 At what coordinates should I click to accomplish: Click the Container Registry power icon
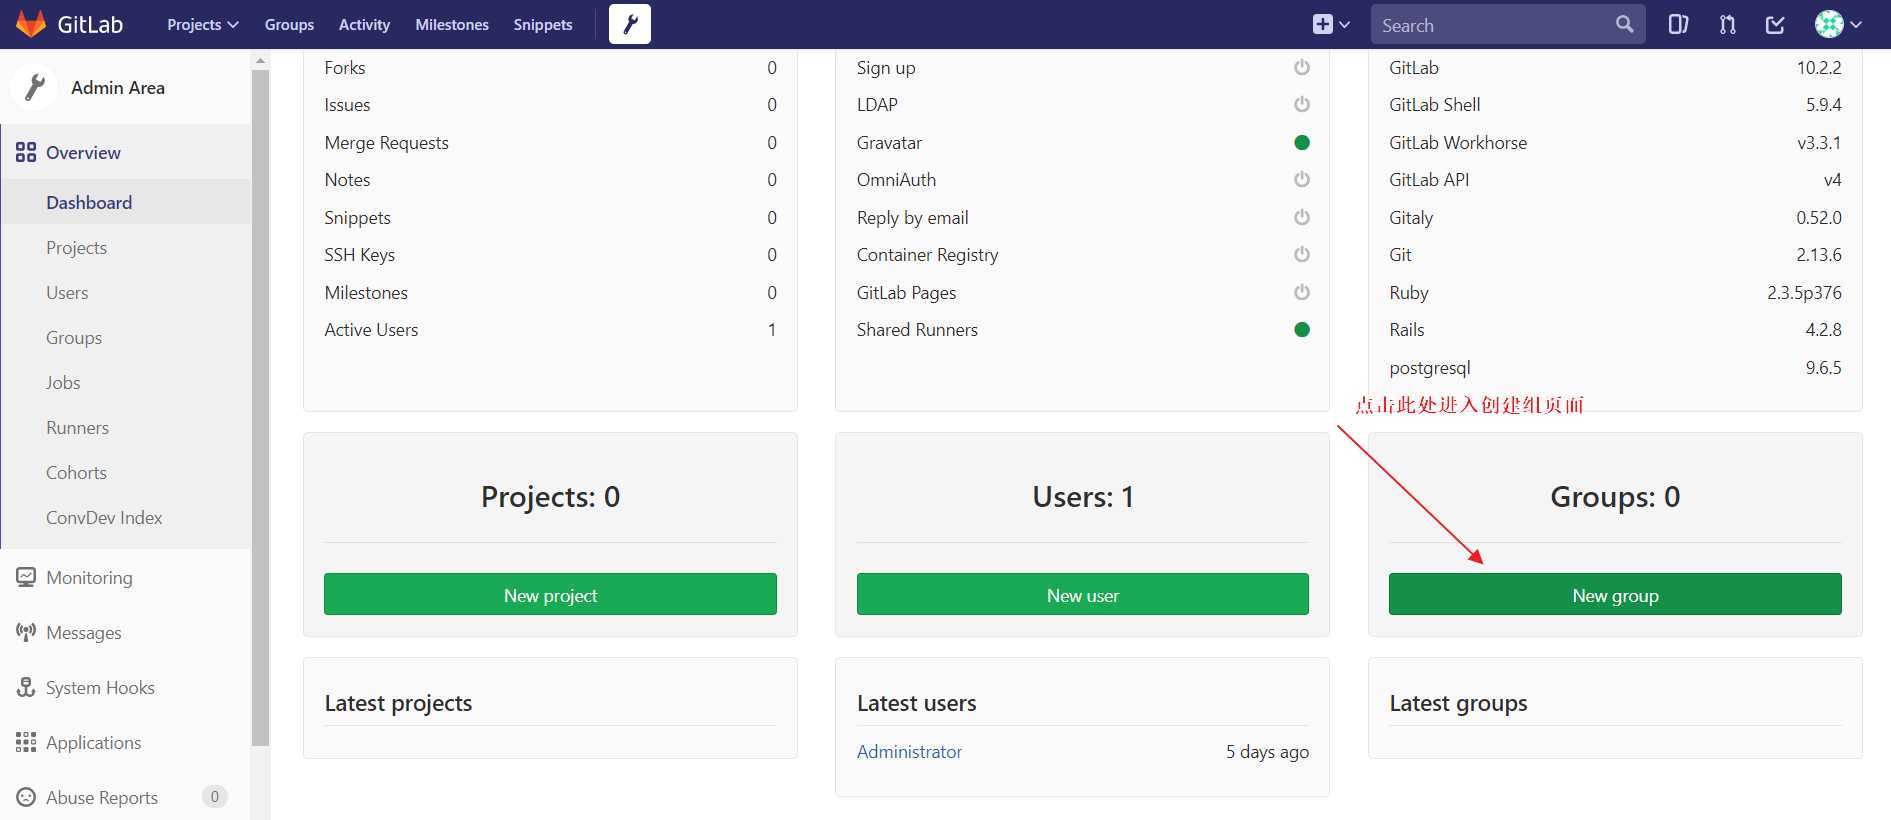pos(1301,254)
